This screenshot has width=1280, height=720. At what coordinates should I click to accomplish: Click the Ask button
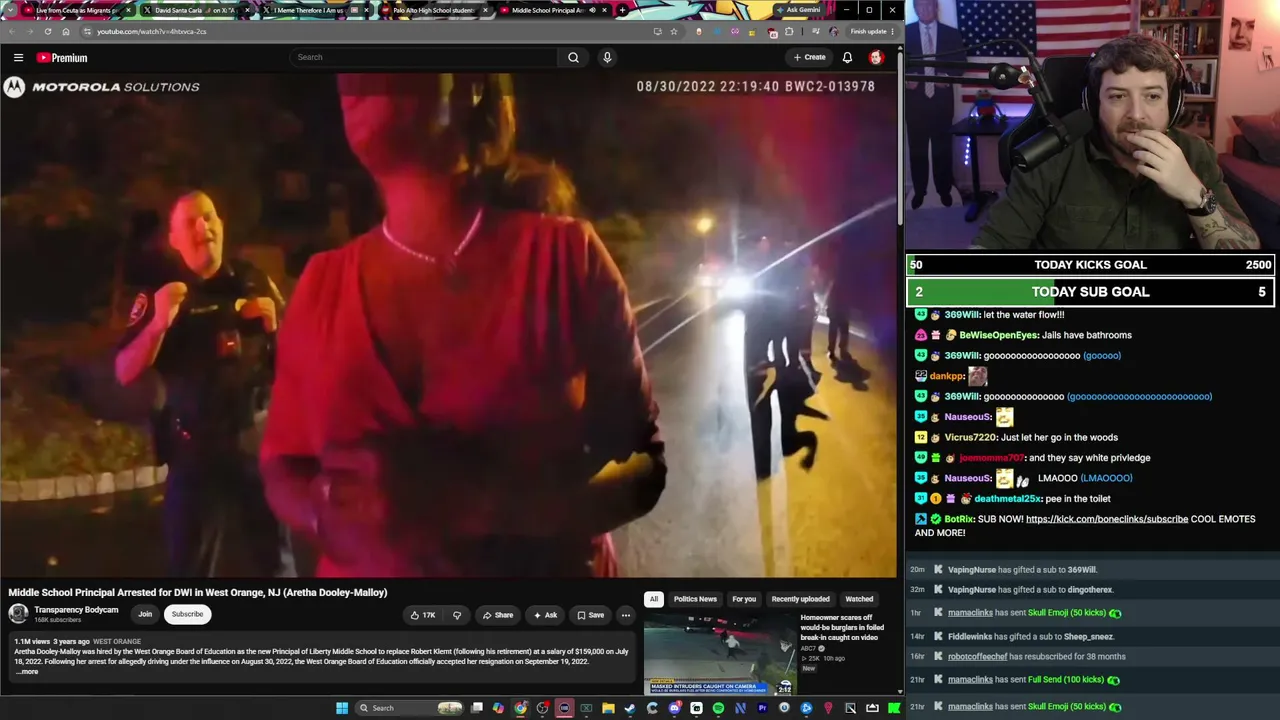pyautogui.click(x=545, y=615)
